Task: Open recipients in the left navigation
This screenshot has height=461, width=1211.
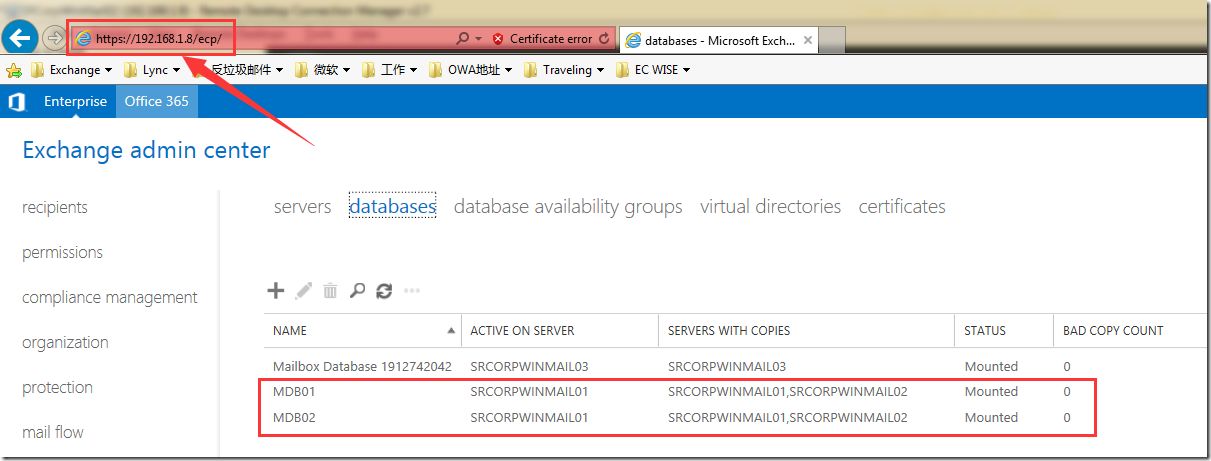Action: (55, 207)
